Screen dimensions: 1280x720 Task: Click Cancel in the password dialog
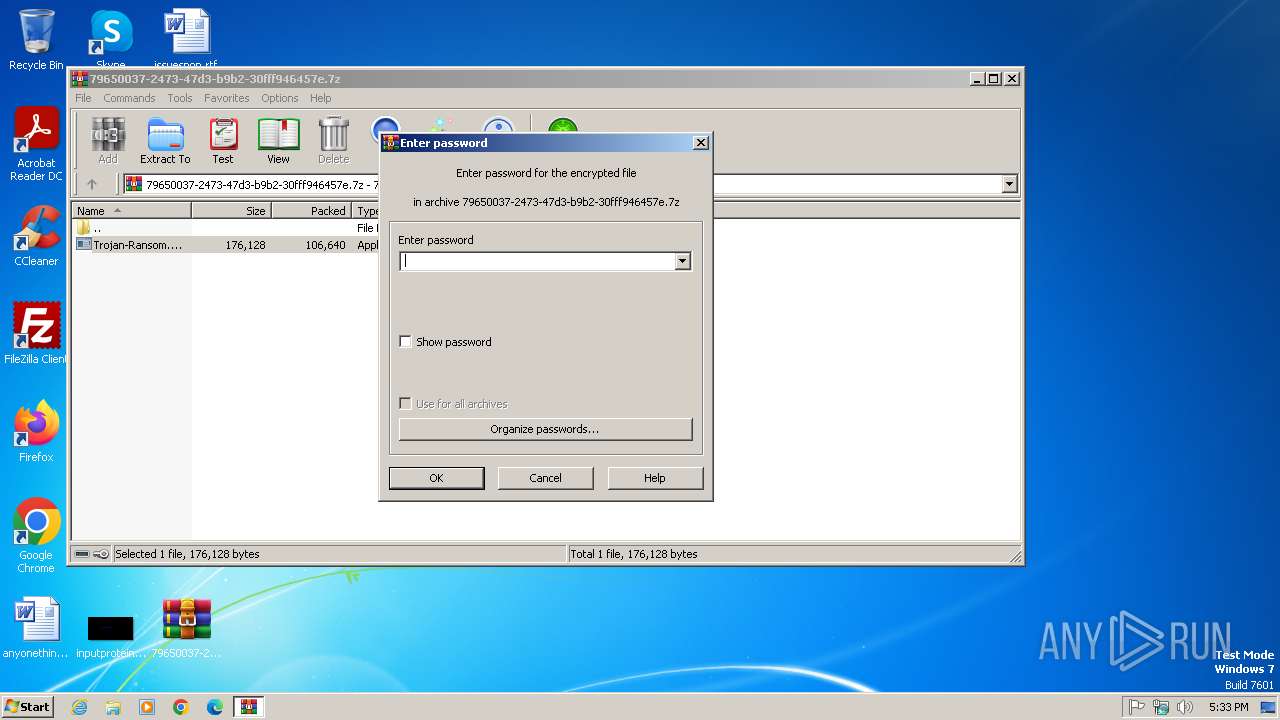545,478
